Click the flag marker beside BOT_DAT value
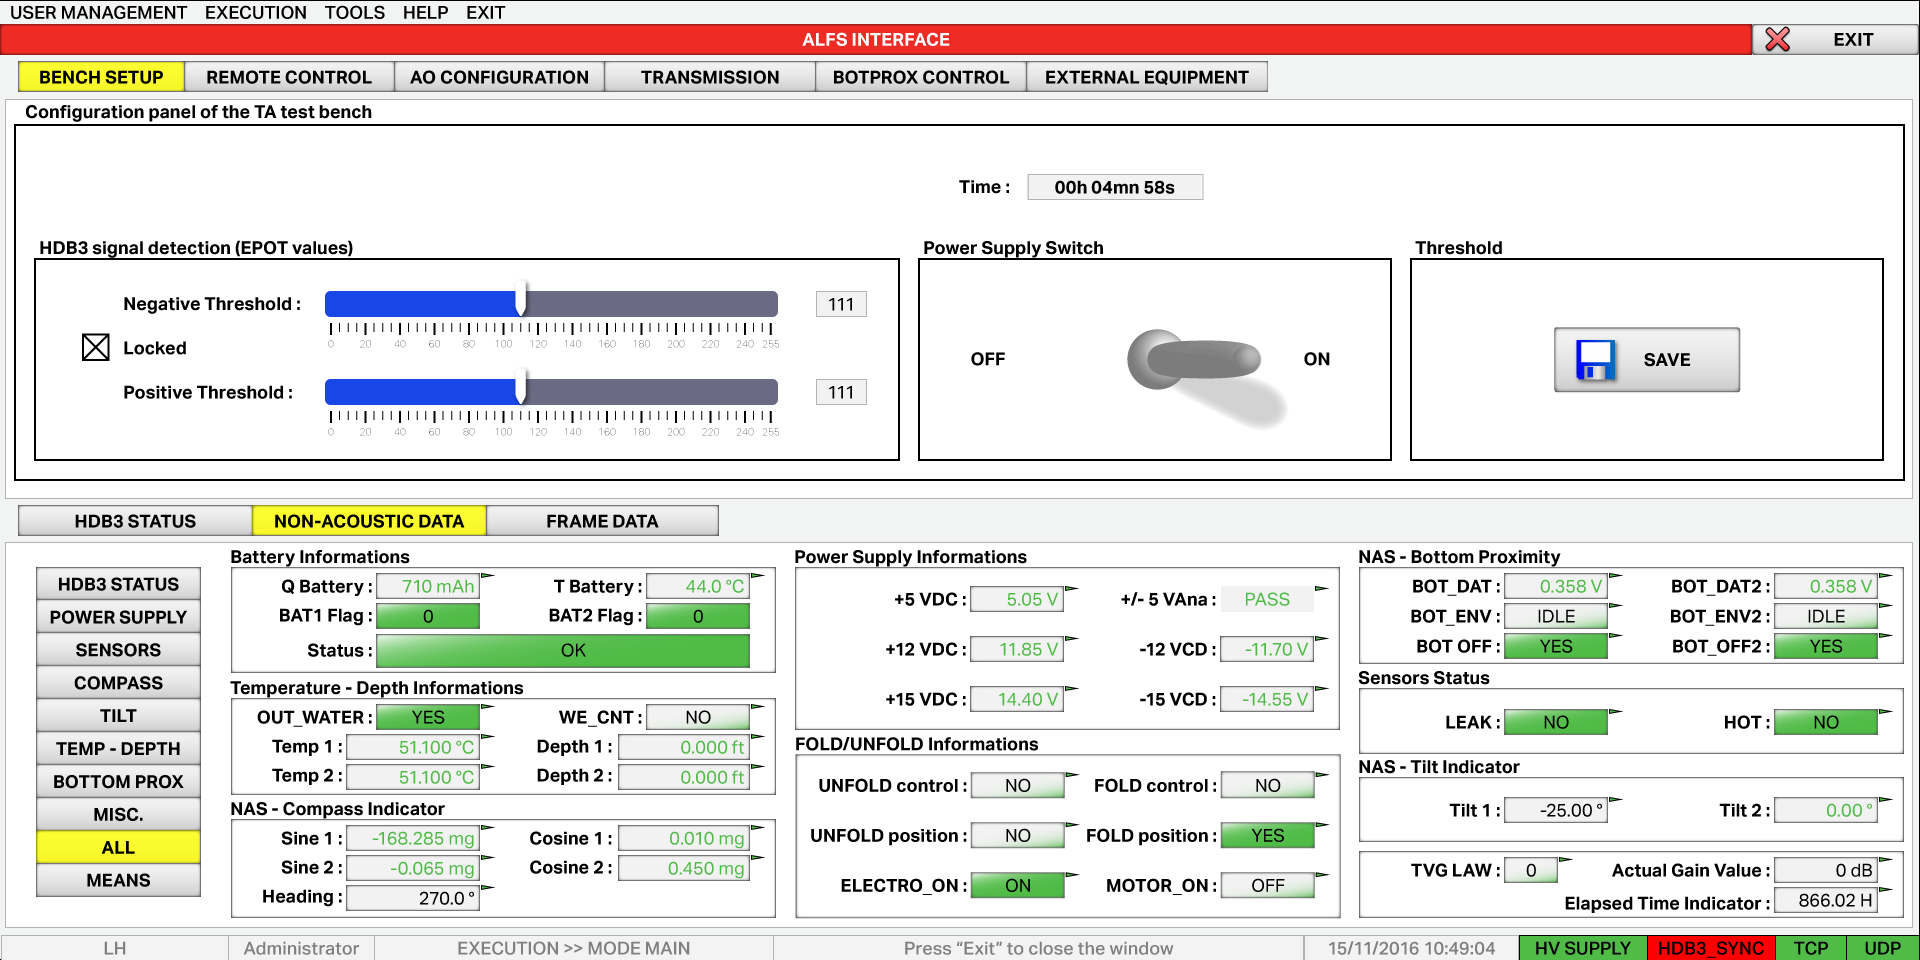Viewport: 1920px width, 960px height. [1616, 575]
